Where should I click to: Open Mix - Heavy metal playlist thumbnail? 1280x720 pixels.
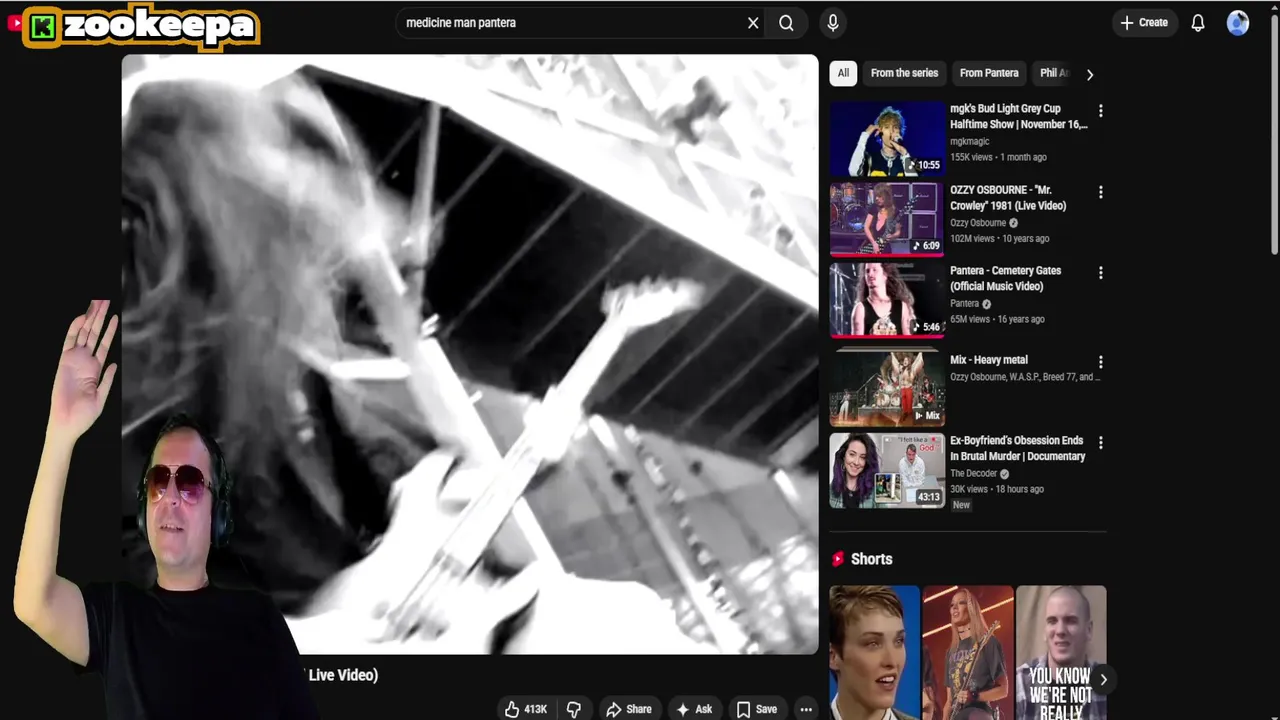[x=887, y=388]
